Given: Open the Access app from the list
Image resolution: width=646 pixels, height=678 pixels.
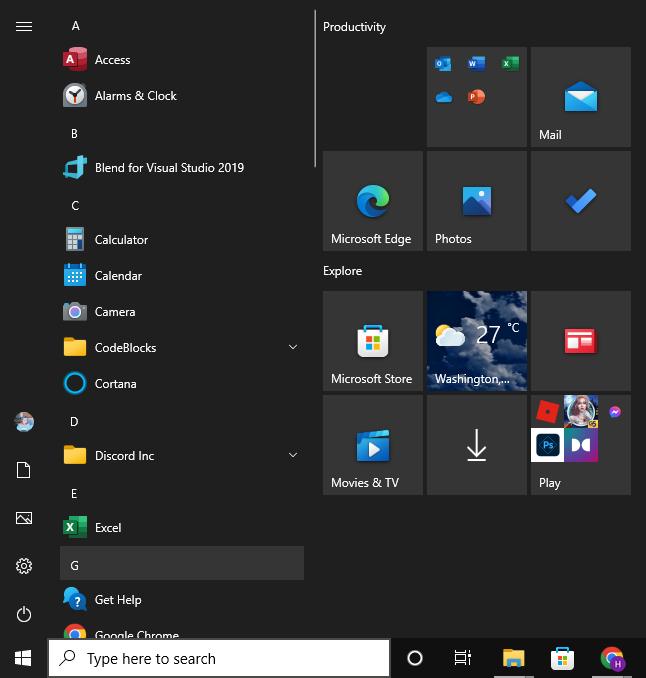Looking at the screenshot, I should pyautogui.click(x=182, y=59).
